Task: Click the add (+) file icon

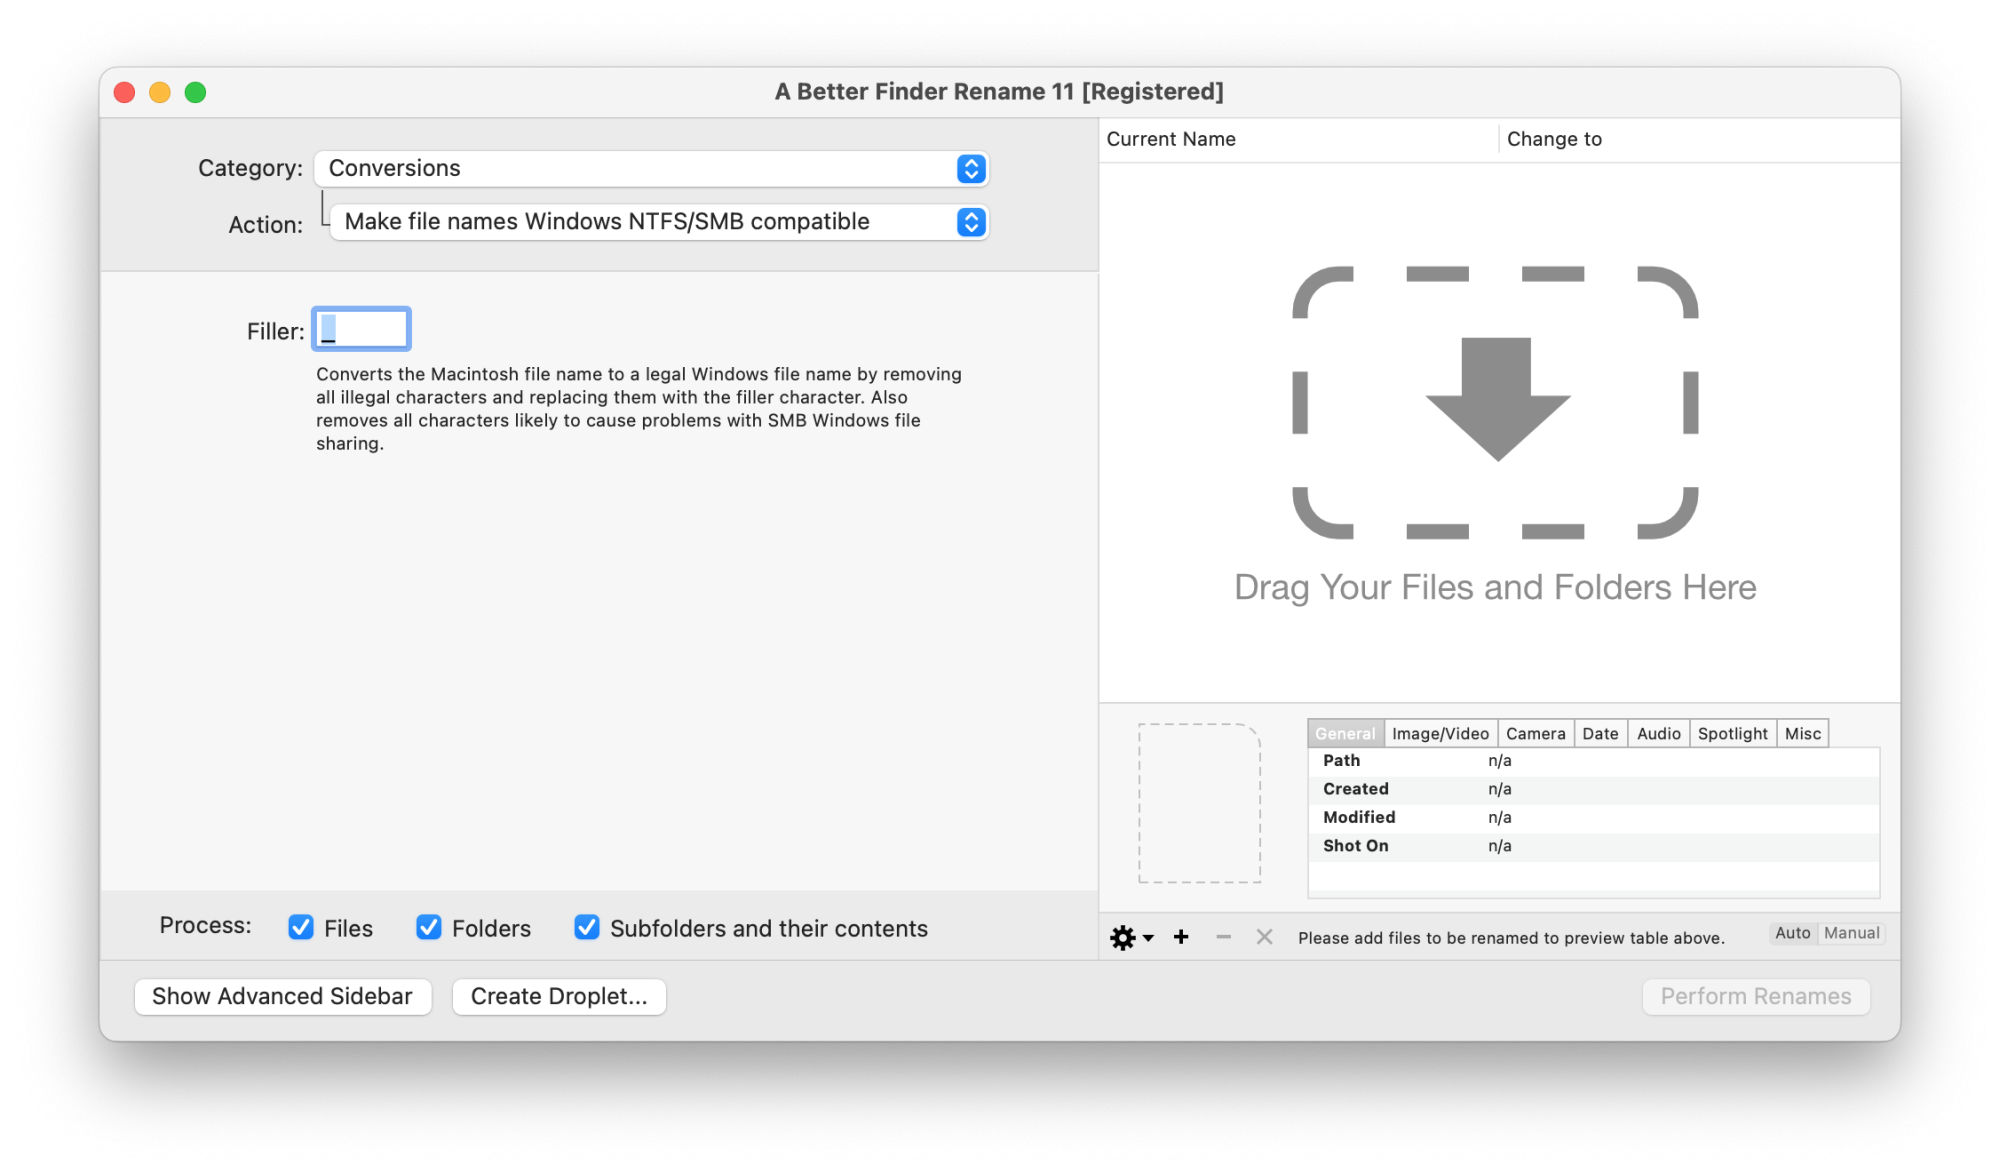Action: 1181,934
